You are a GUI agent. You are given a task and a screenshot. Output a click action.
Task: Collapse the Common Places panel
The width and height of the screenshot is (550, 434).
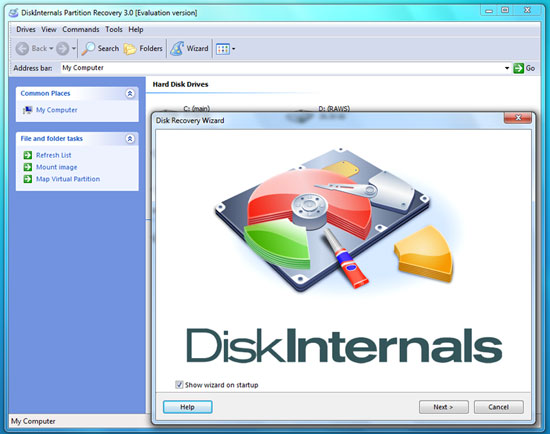point(130,93)
